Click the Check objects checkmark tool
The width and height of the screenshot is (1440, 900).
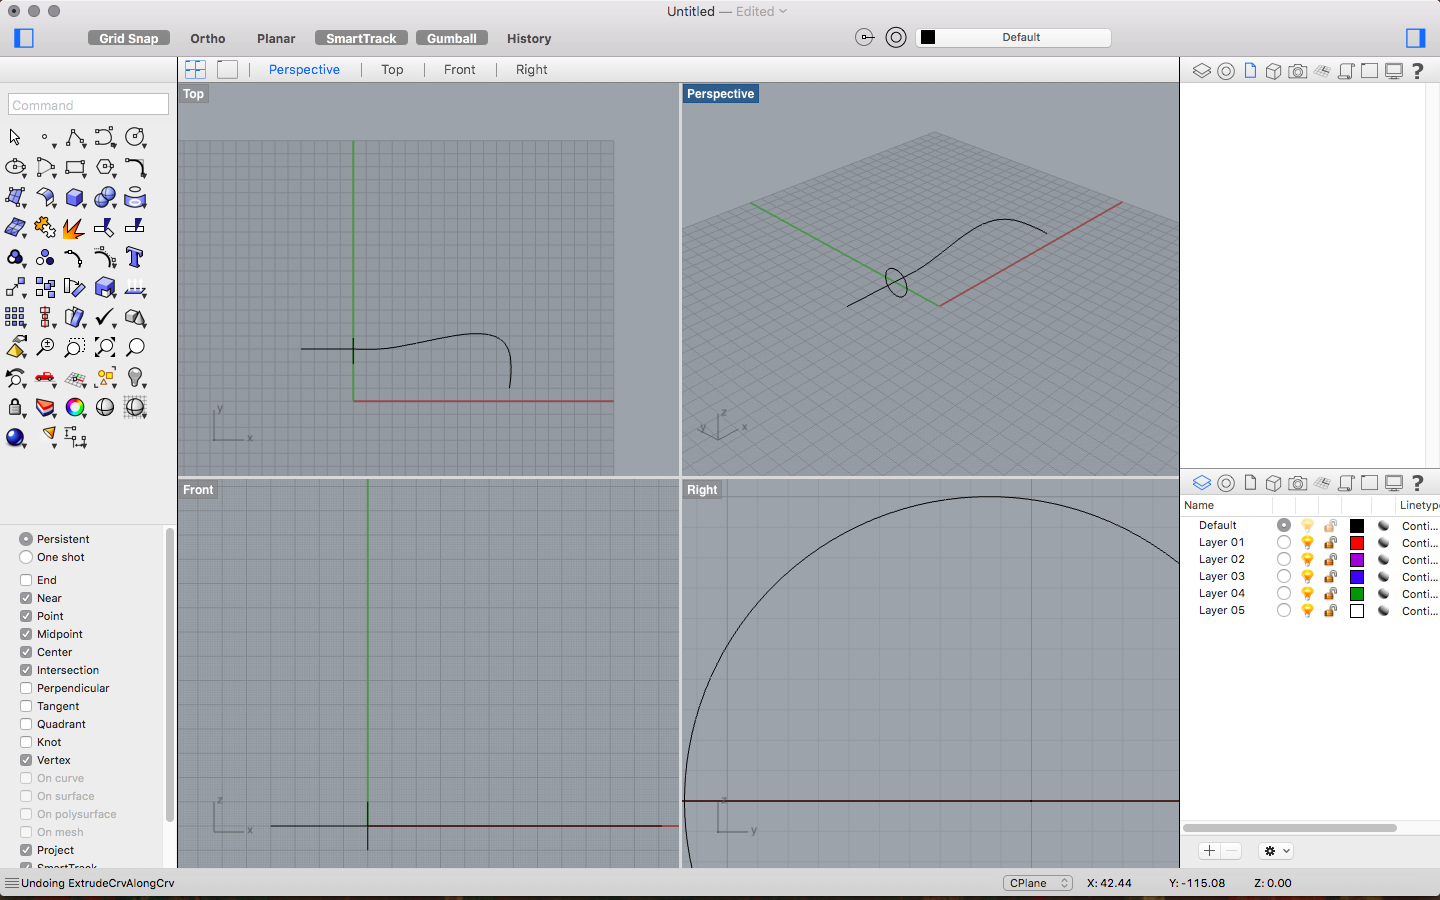pos(105,317)
